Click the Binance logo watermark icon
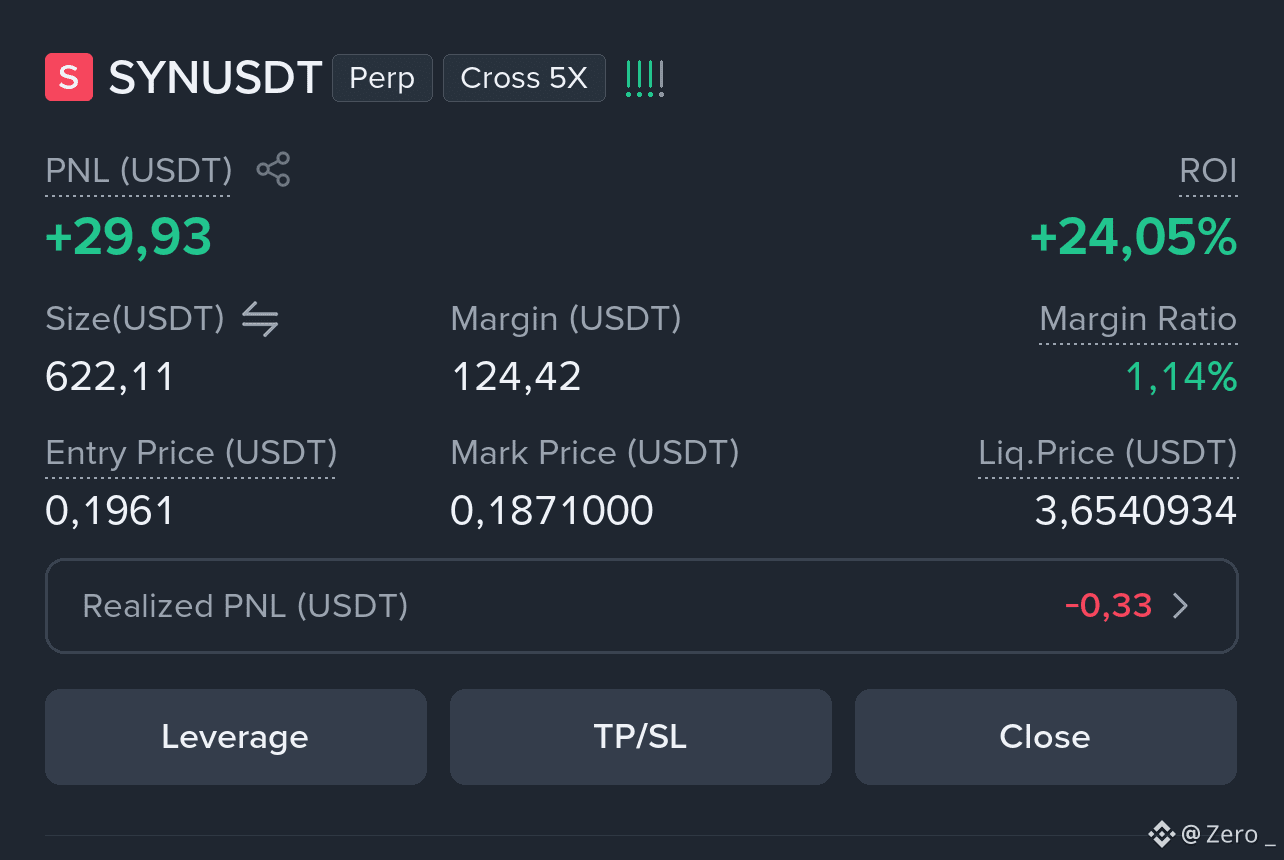The height and width of the screenshot is (860, 1284). (1161, 834)
